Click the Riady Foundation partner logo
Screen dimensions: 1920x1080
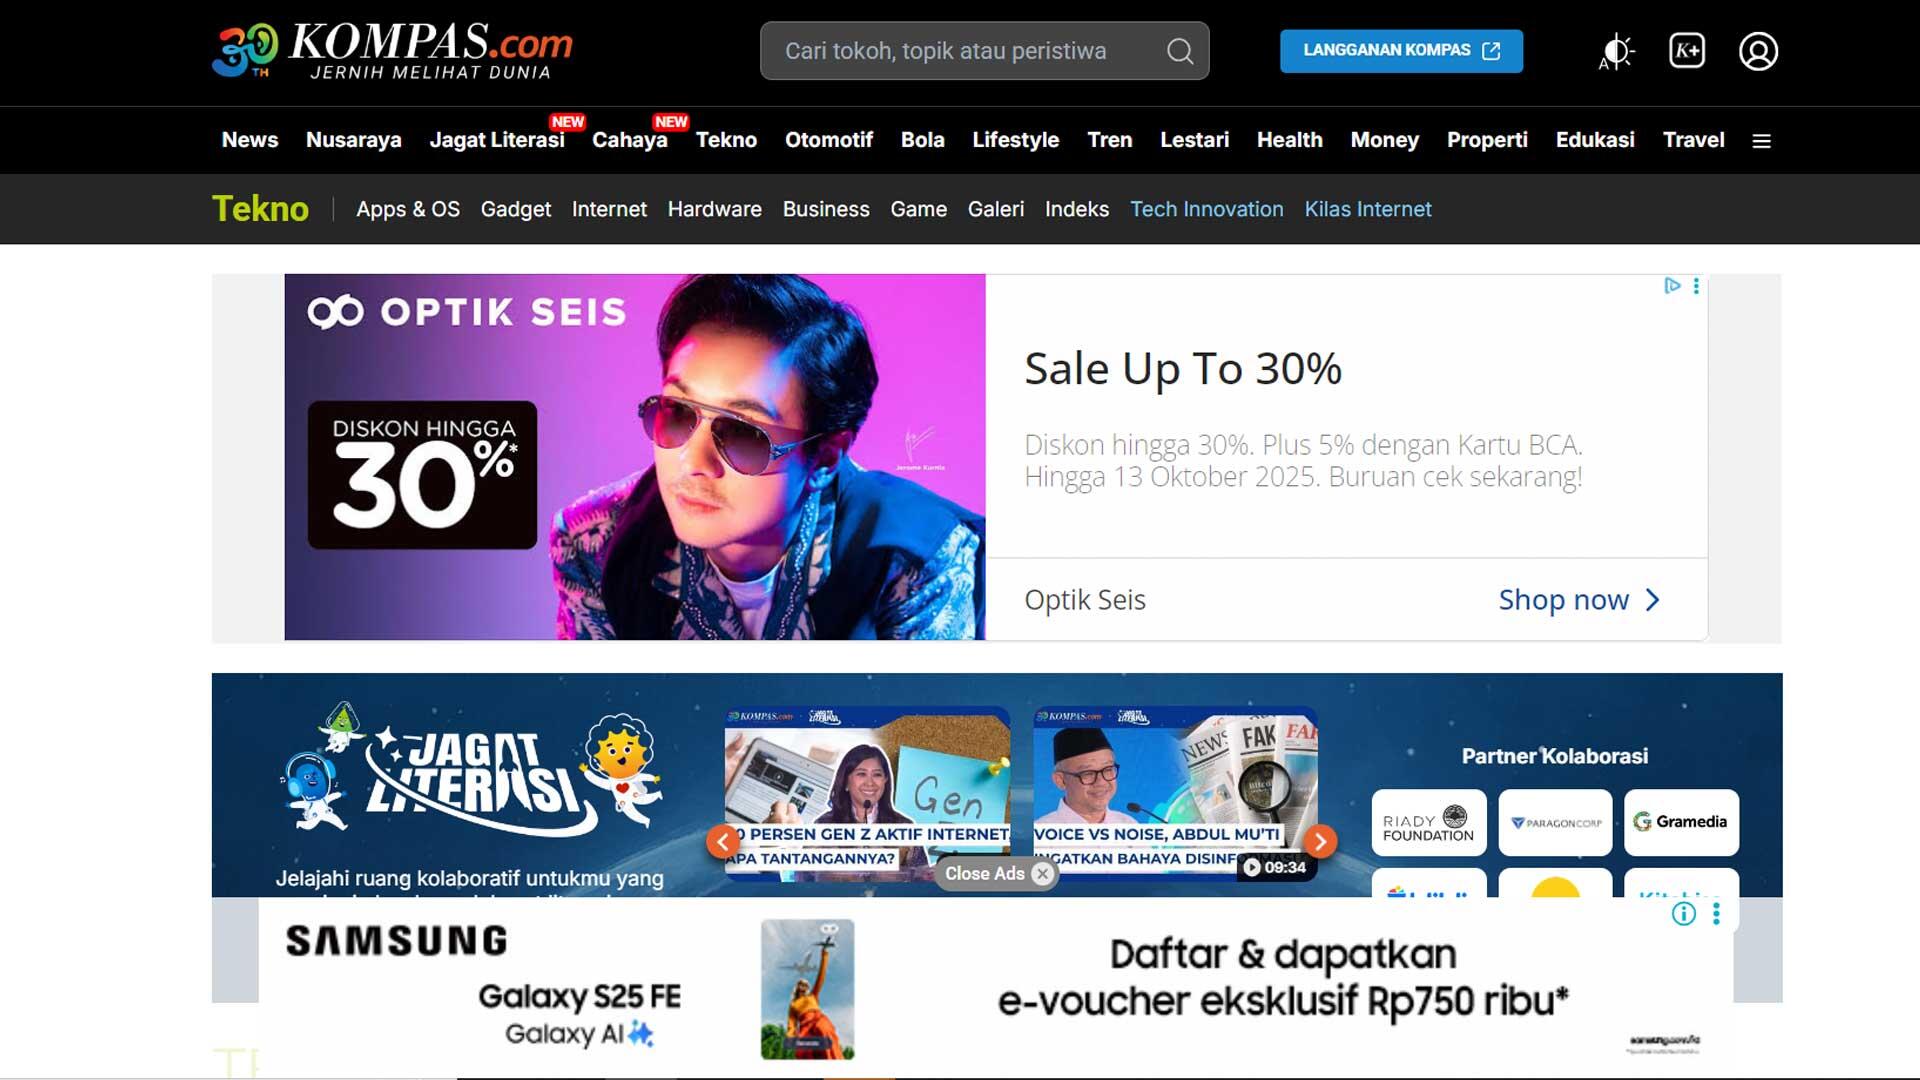click(x=1429, y=823)
